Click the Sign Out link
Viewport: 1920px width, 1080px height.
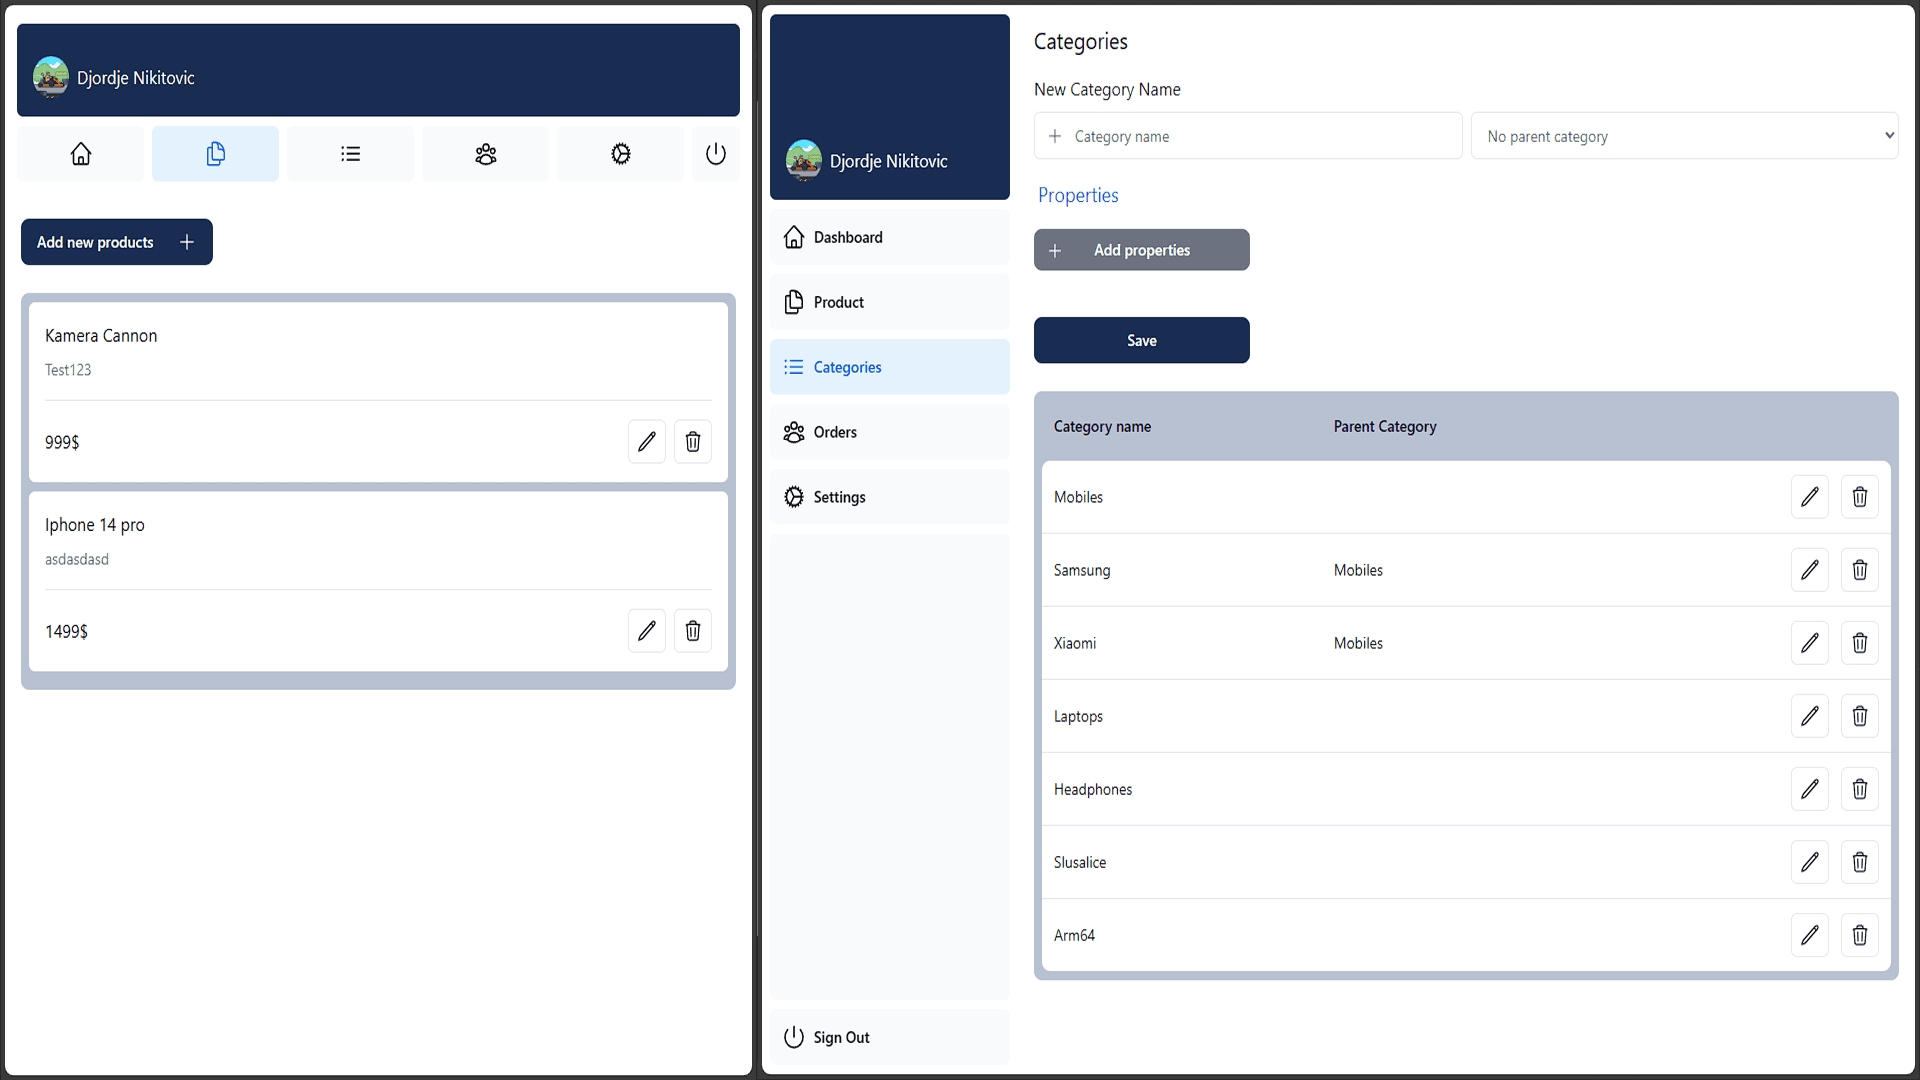[x=843, y=1036]
